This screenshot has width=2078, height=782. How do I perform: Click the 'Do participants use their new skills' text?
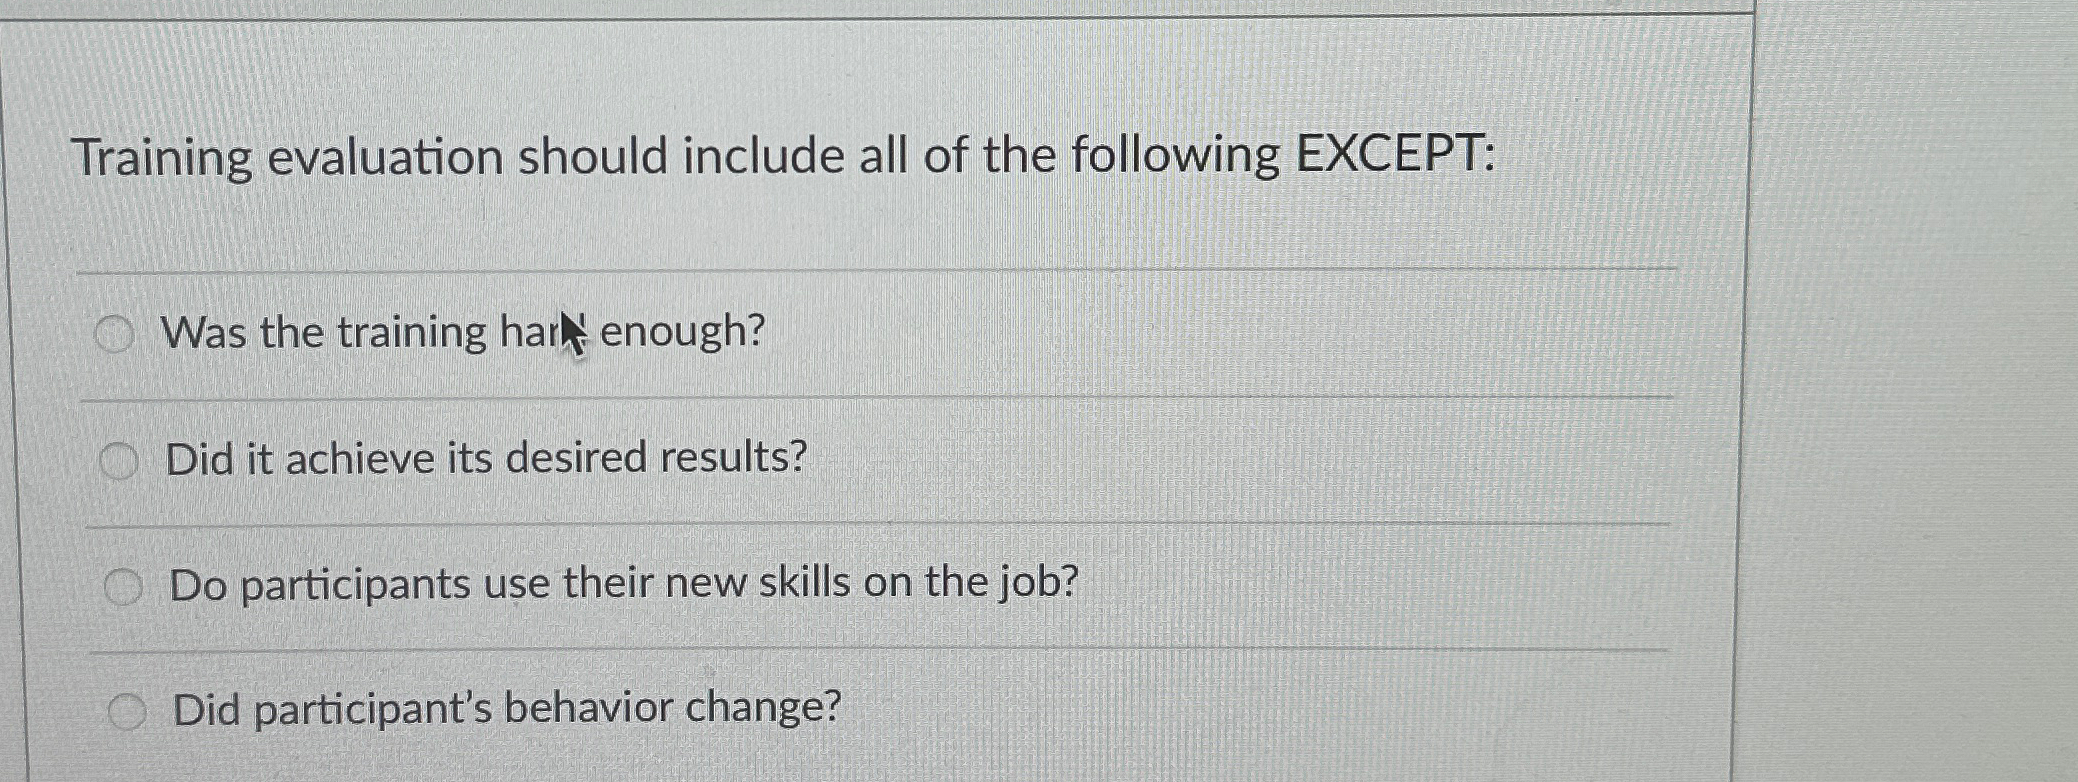[x=625, y=583]
